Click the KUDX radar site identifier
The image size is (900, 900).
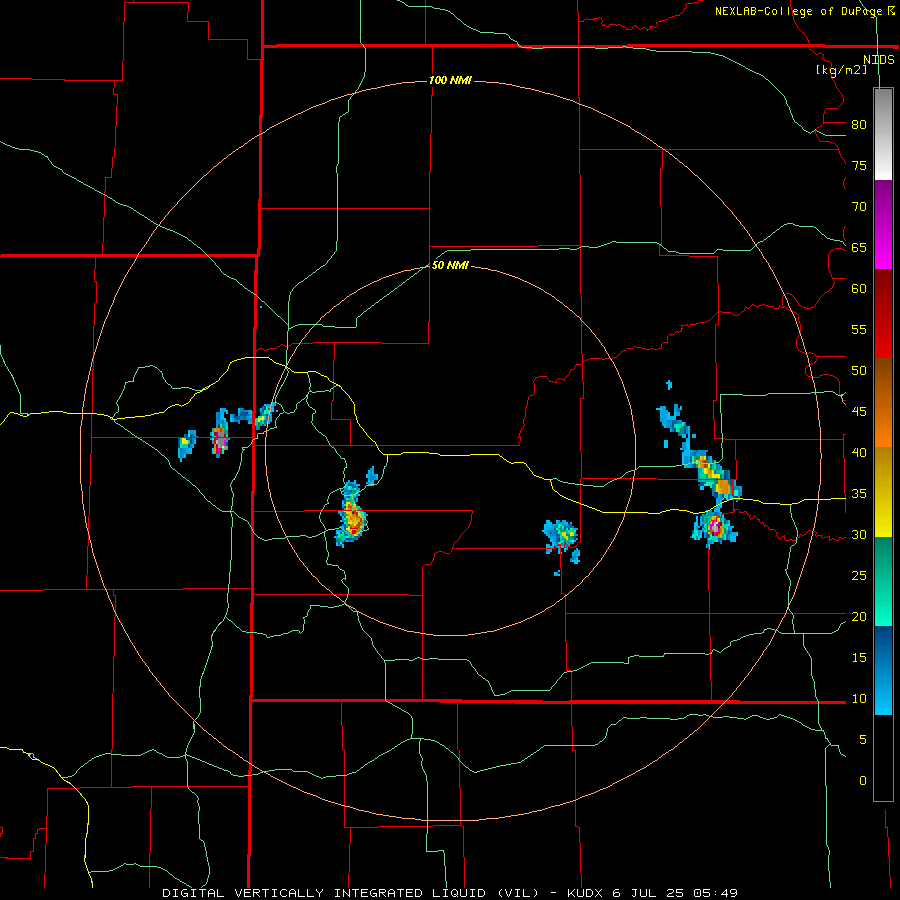pyautogui.click(x=585, y=893)
